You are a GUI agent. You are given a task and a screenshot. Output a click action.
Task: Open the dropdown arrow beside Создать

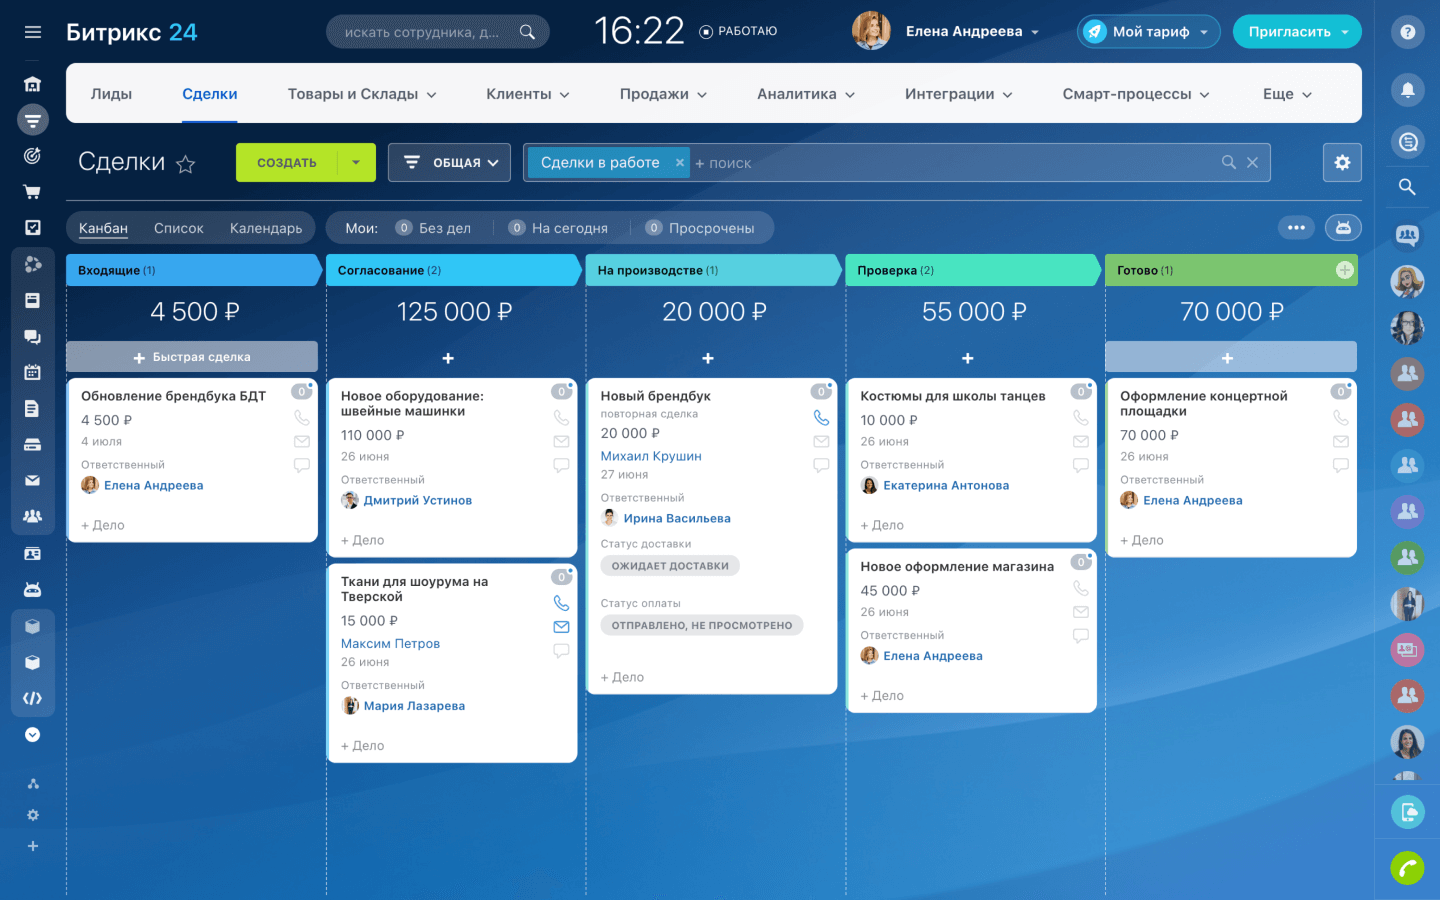click(356, 161)
